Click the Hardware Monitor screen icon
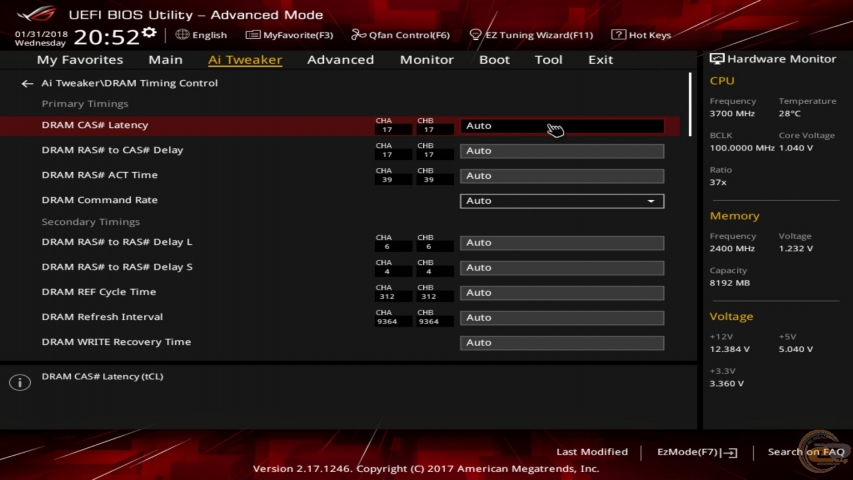This screenshot has height=480, width=853. tap(716, 59)
